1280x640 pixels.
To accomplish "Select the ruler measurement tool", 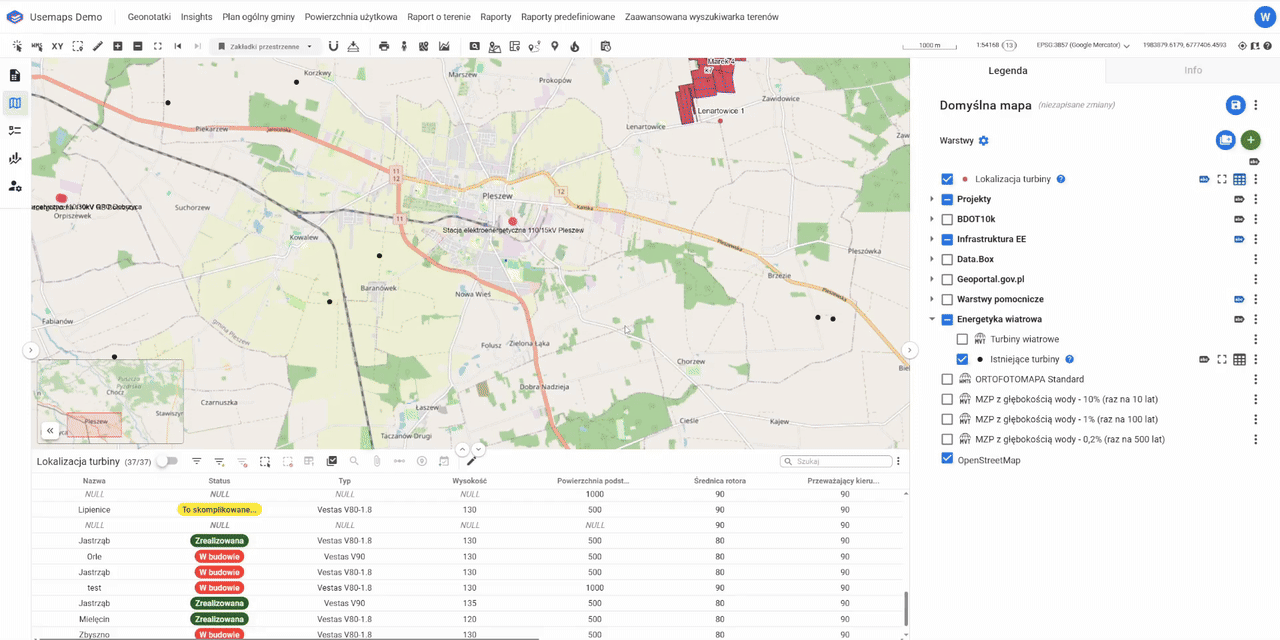I will coord(97,46).
